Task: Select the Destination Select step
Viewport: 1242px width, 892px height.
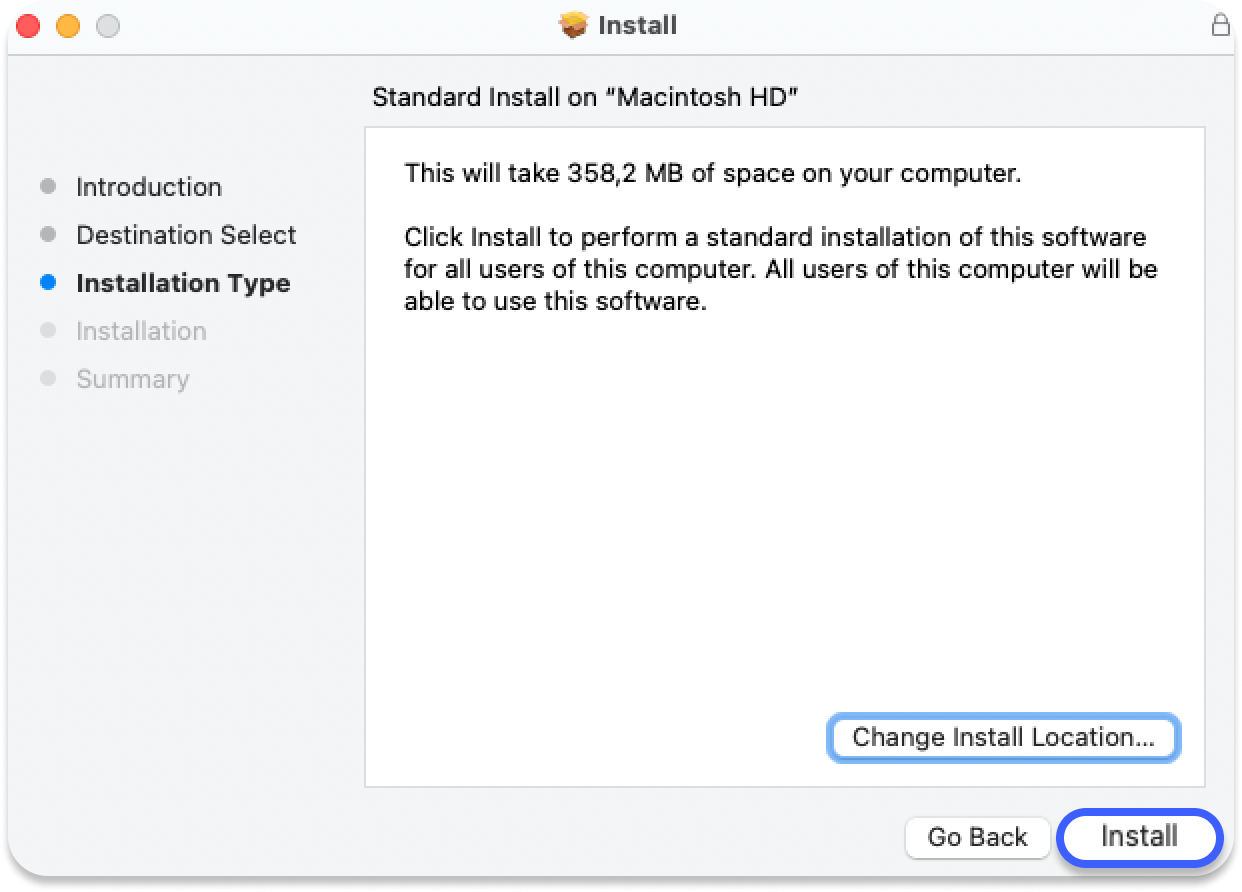Action: coord(186,235)
